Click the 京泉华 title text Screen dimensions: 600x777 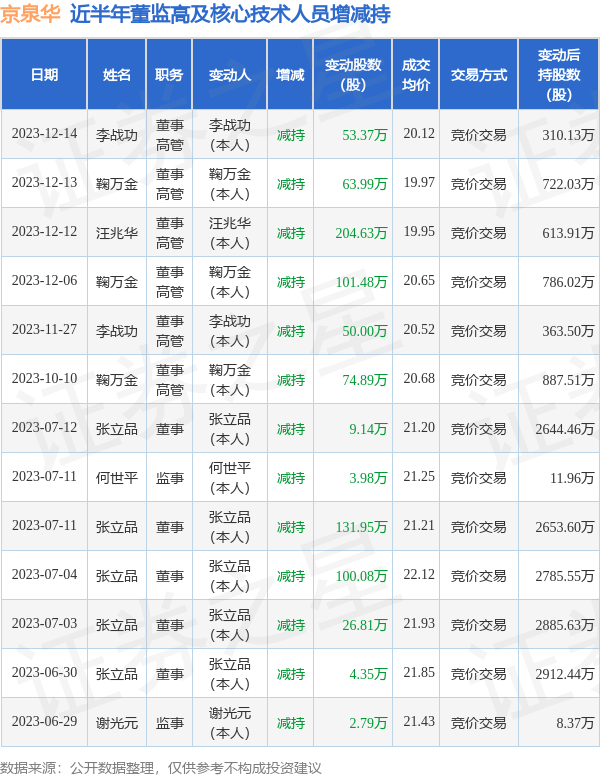[30, 14]
